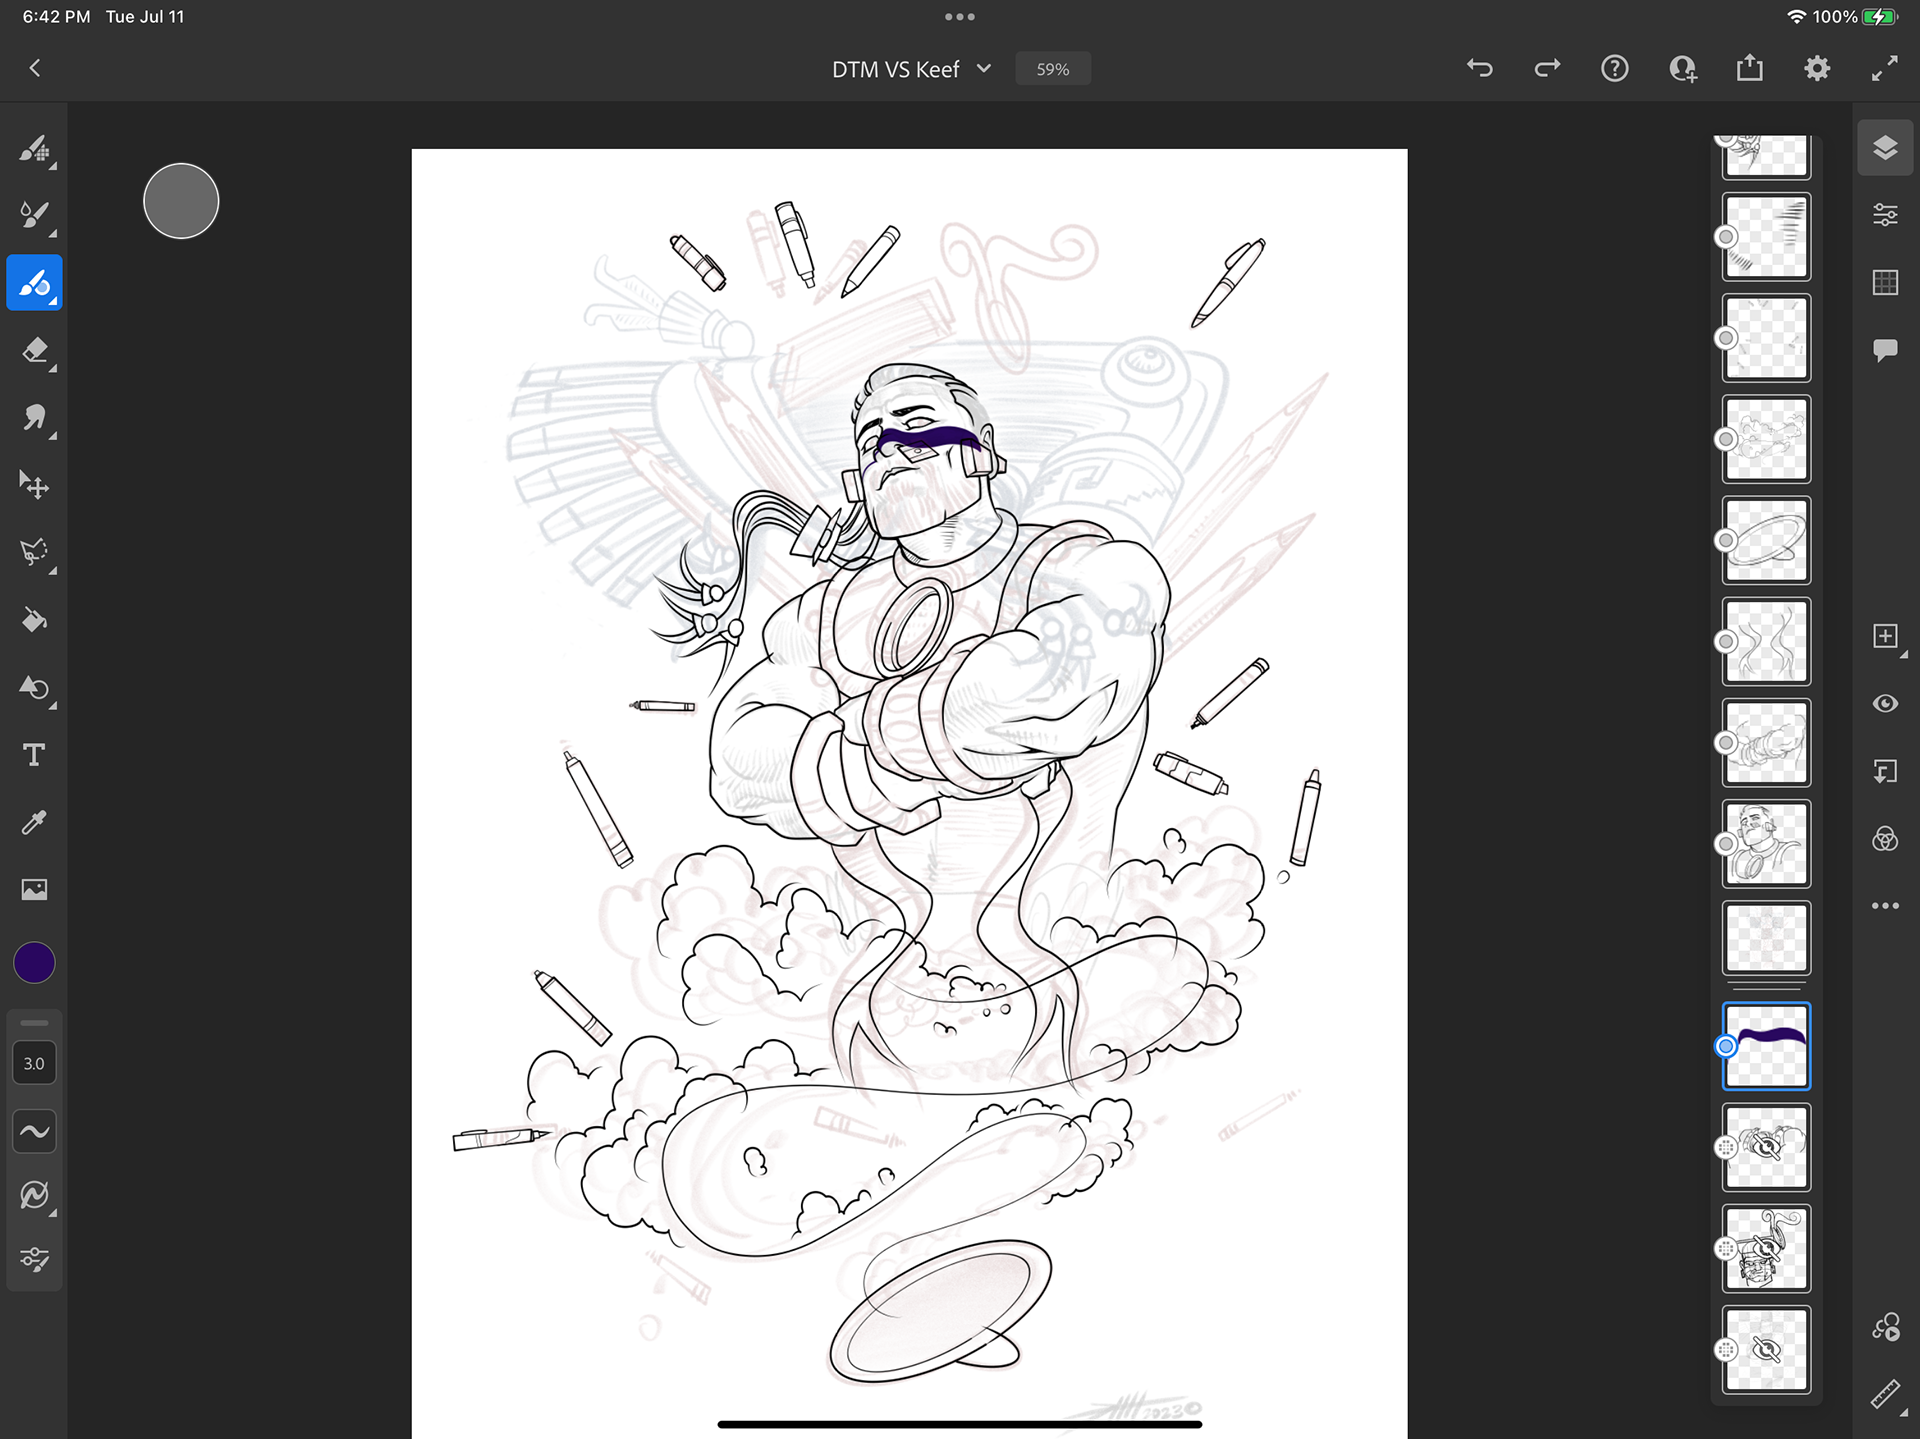The height and width of the screenshot is (1439, 1920).
Task: Open the DTM VS Keef document dropdown
Action: [x=984, y=69]
